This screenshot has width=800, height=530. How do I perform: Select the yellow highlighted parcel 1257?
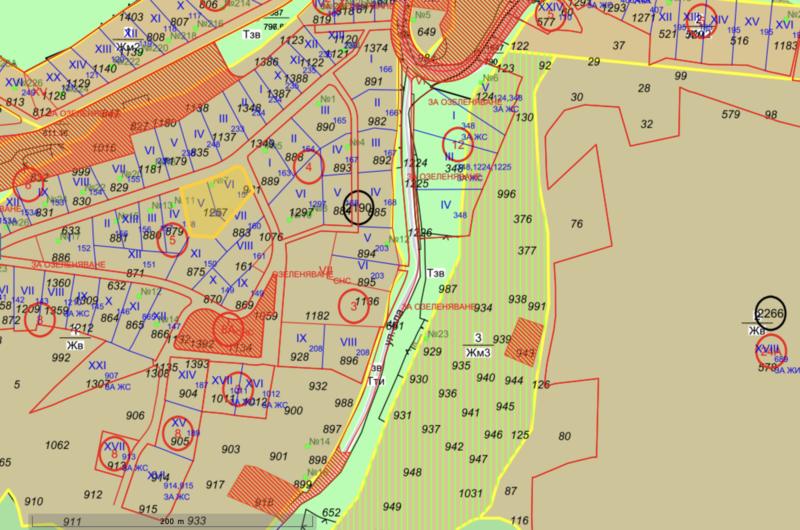[213, 206]
